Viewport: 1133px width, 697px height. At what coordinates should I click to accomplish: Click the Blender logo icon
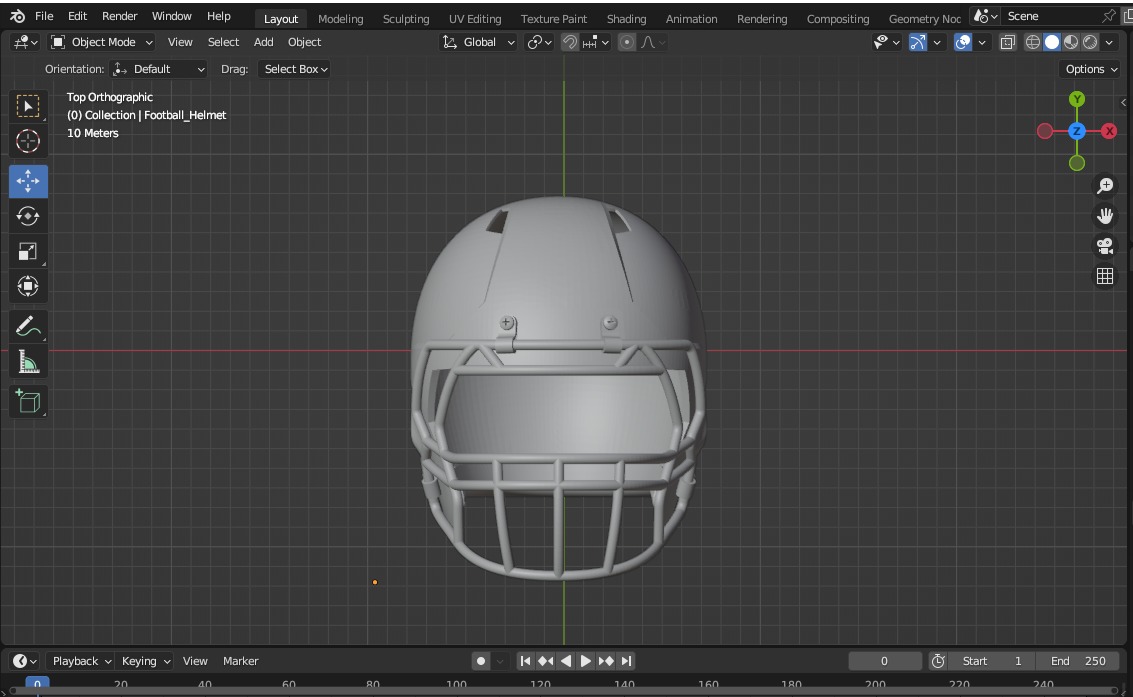(x=18, y=16)
